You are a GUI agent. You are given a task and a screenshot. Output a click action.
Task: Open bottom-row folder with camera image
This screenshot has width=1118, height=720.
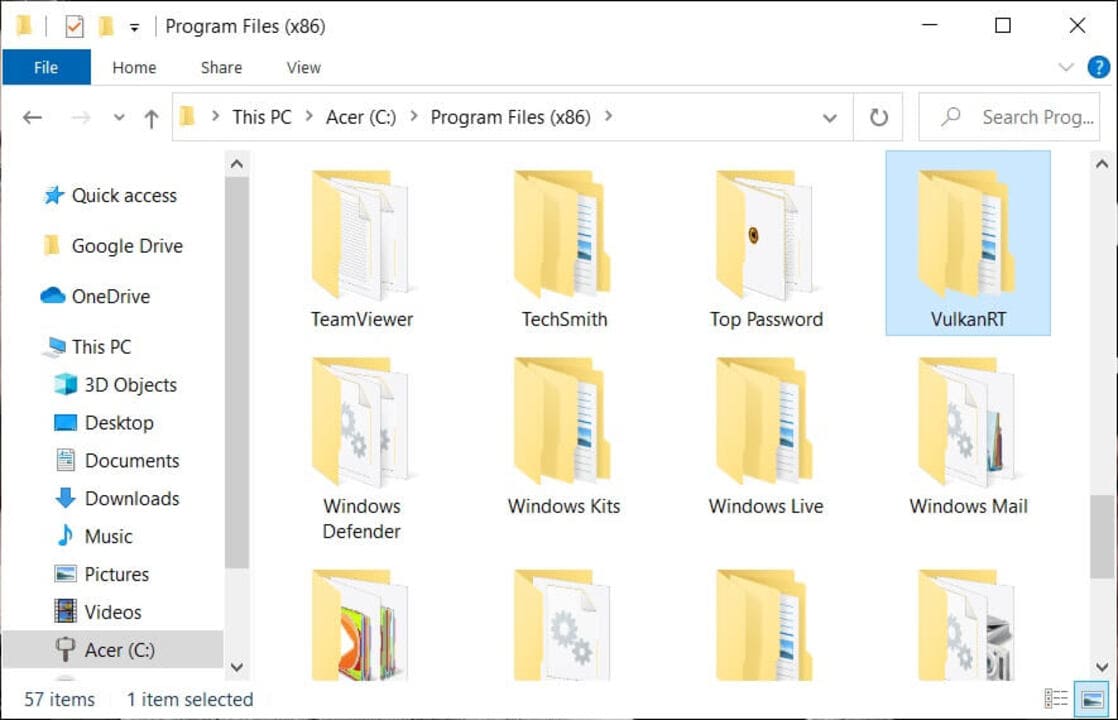tap(967, 624)
